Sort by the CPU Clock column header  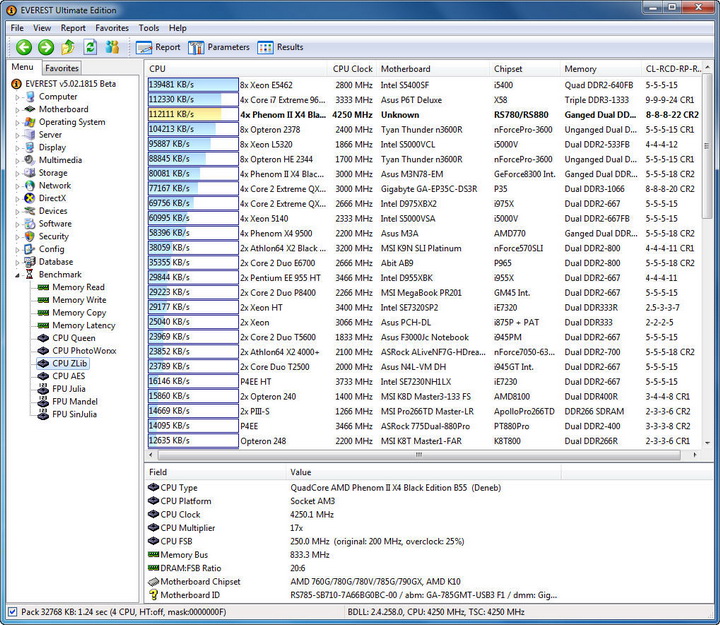[352, 69]
